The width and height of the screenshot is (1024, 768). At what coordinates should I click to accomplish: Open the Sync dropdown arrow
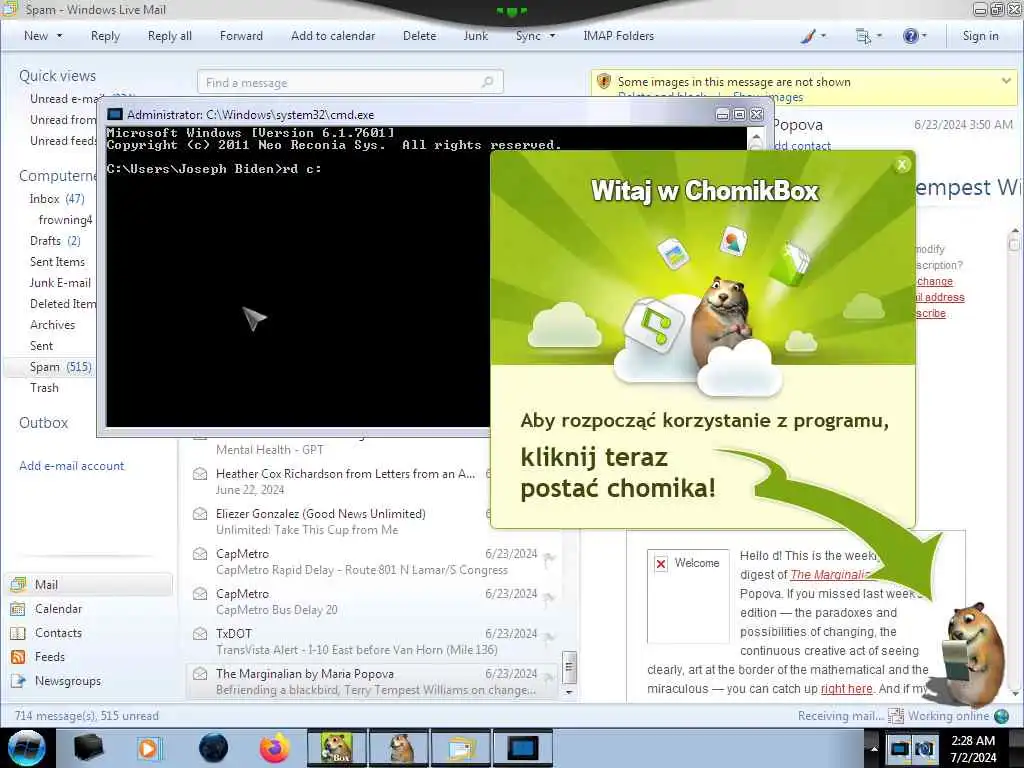pyautogui.click(x=552, y=36)
